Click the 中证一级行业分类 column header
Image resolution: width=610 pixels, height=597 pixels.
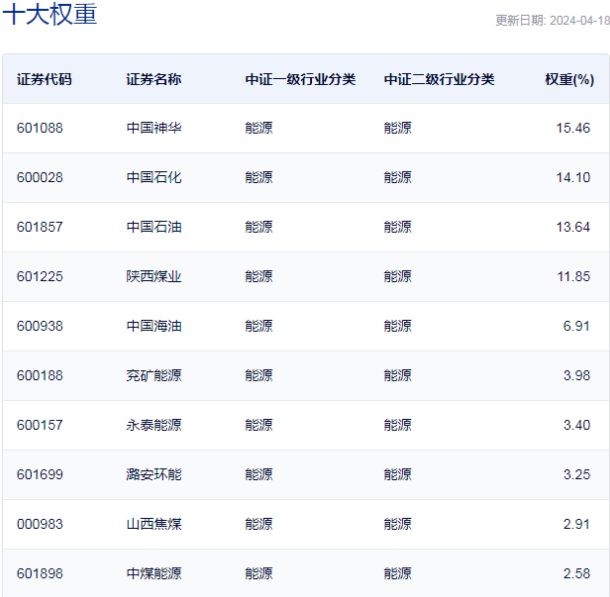[300, 79]
